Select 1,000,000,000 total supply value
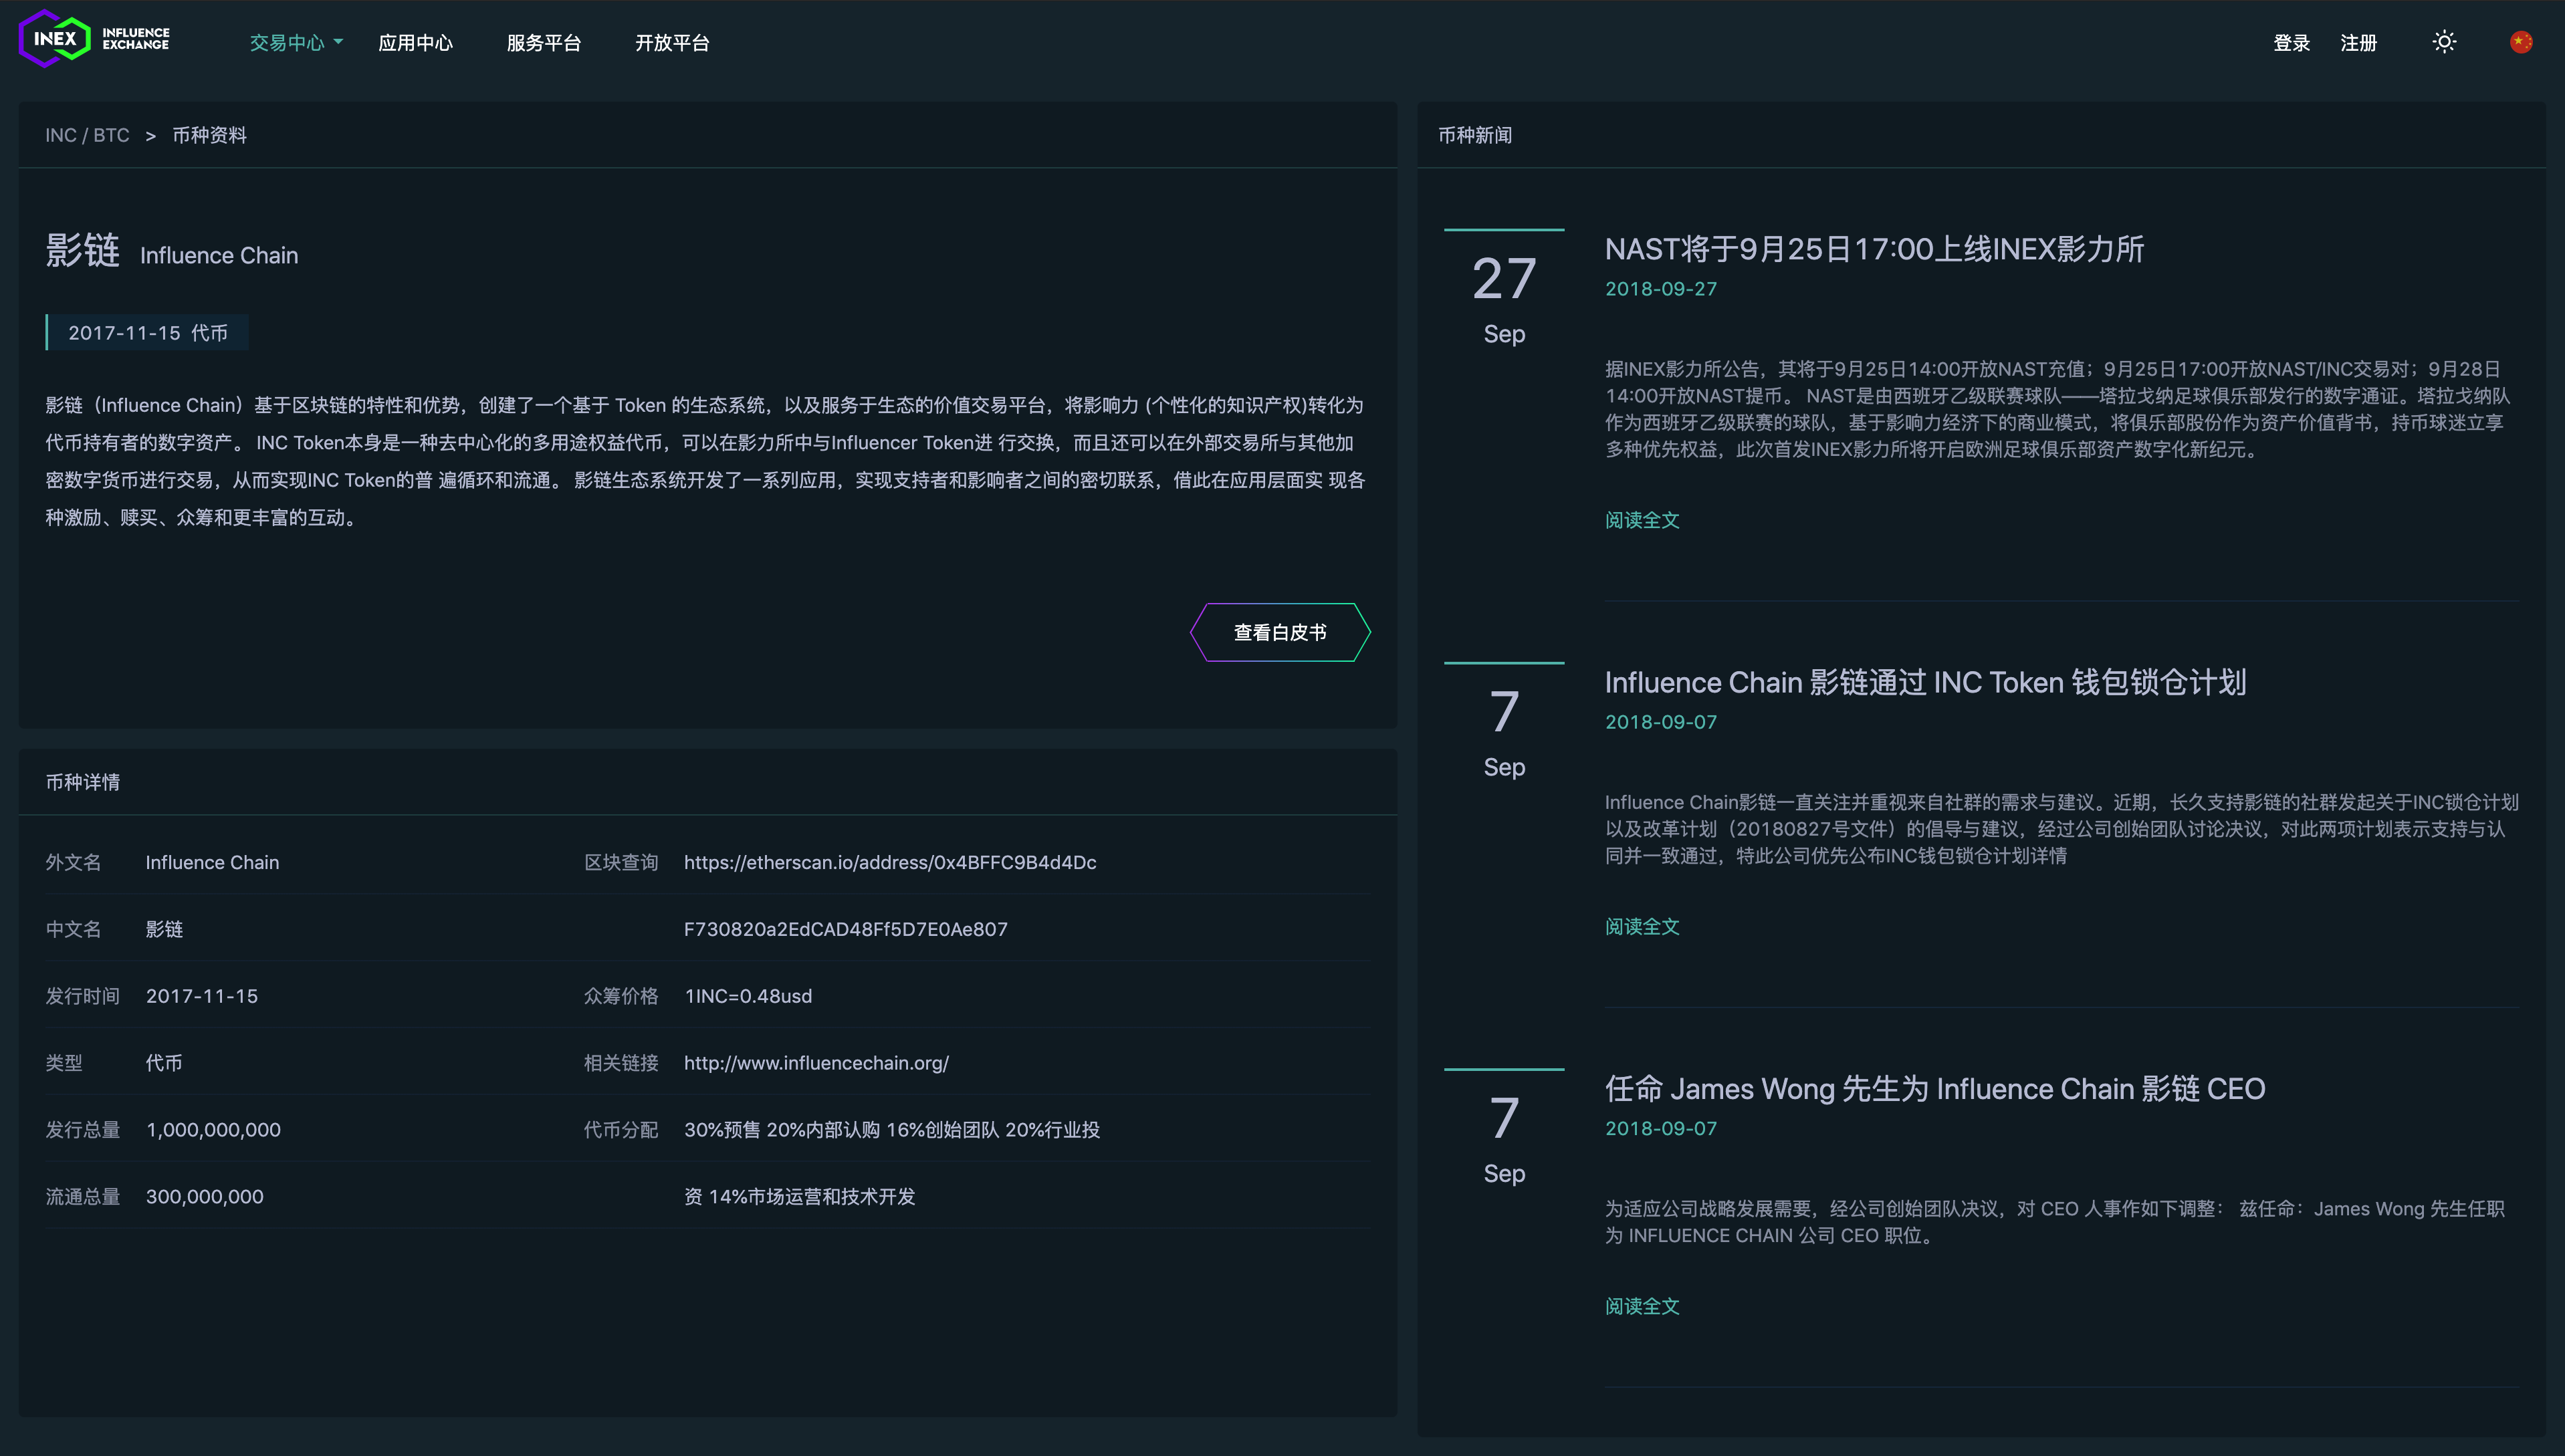The width and height of the screenshot is (2565, 1456). coord(213,1130)
